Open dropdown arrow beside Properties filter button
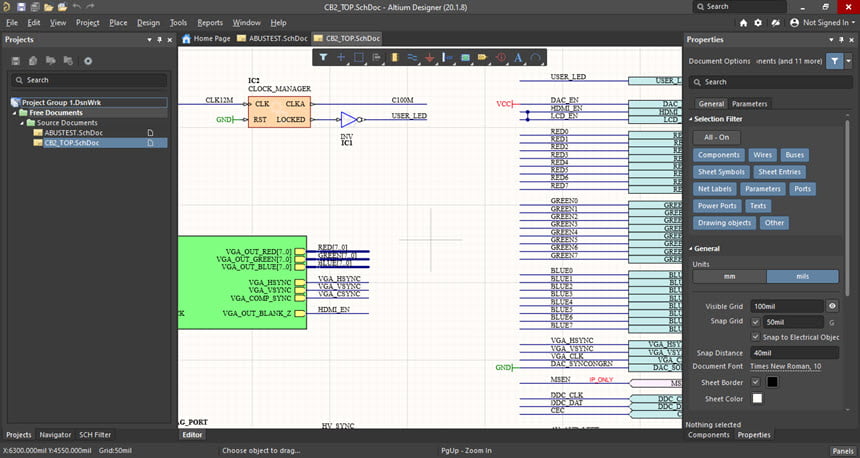Screen dimensions: 860x458 click(x=848, y=61)
